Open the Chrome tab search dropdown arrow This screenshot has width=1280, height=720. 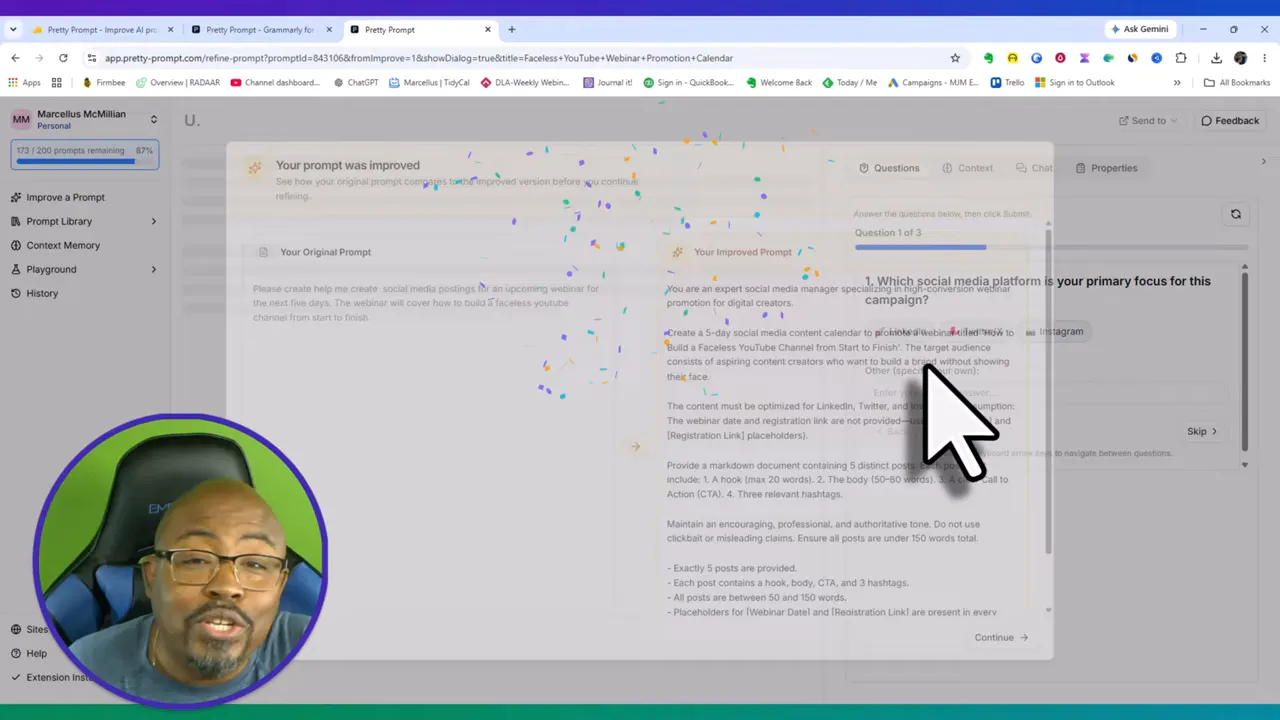click(x=13, y=30)
